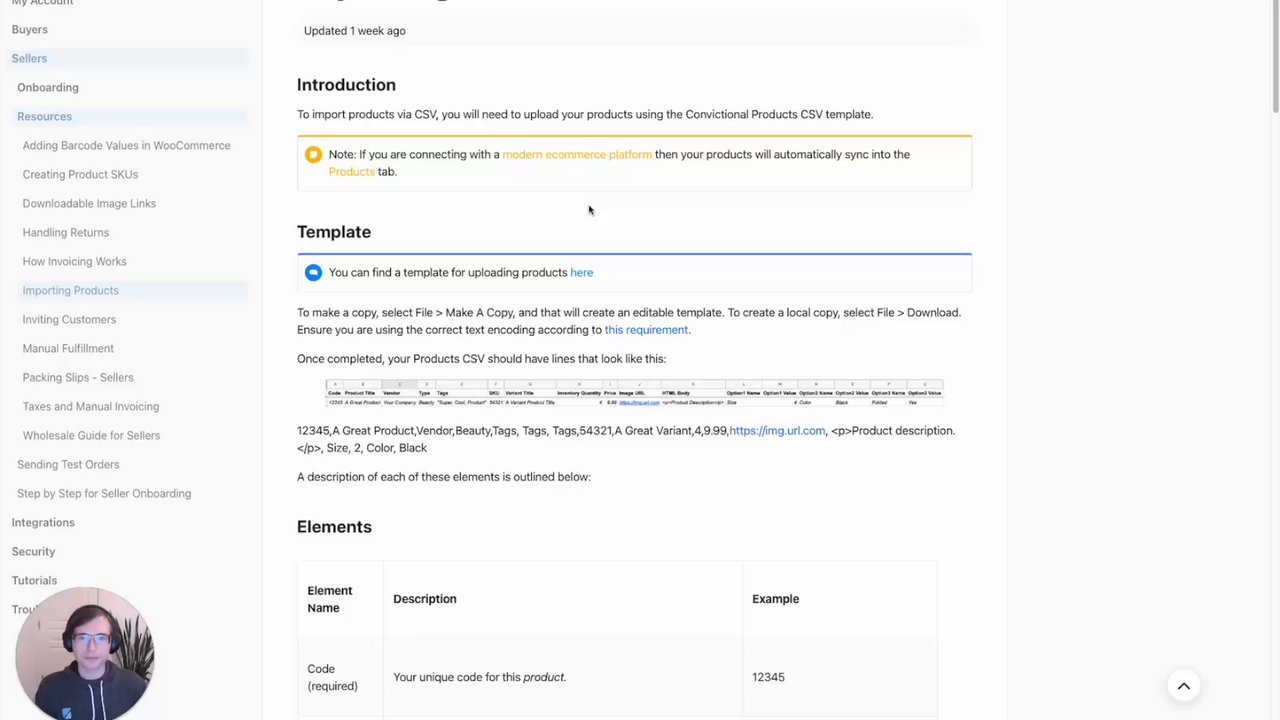The image size is (1280, 720).
Task: Open the 'modern ecommerce platform' link
Action: (576, 154)
